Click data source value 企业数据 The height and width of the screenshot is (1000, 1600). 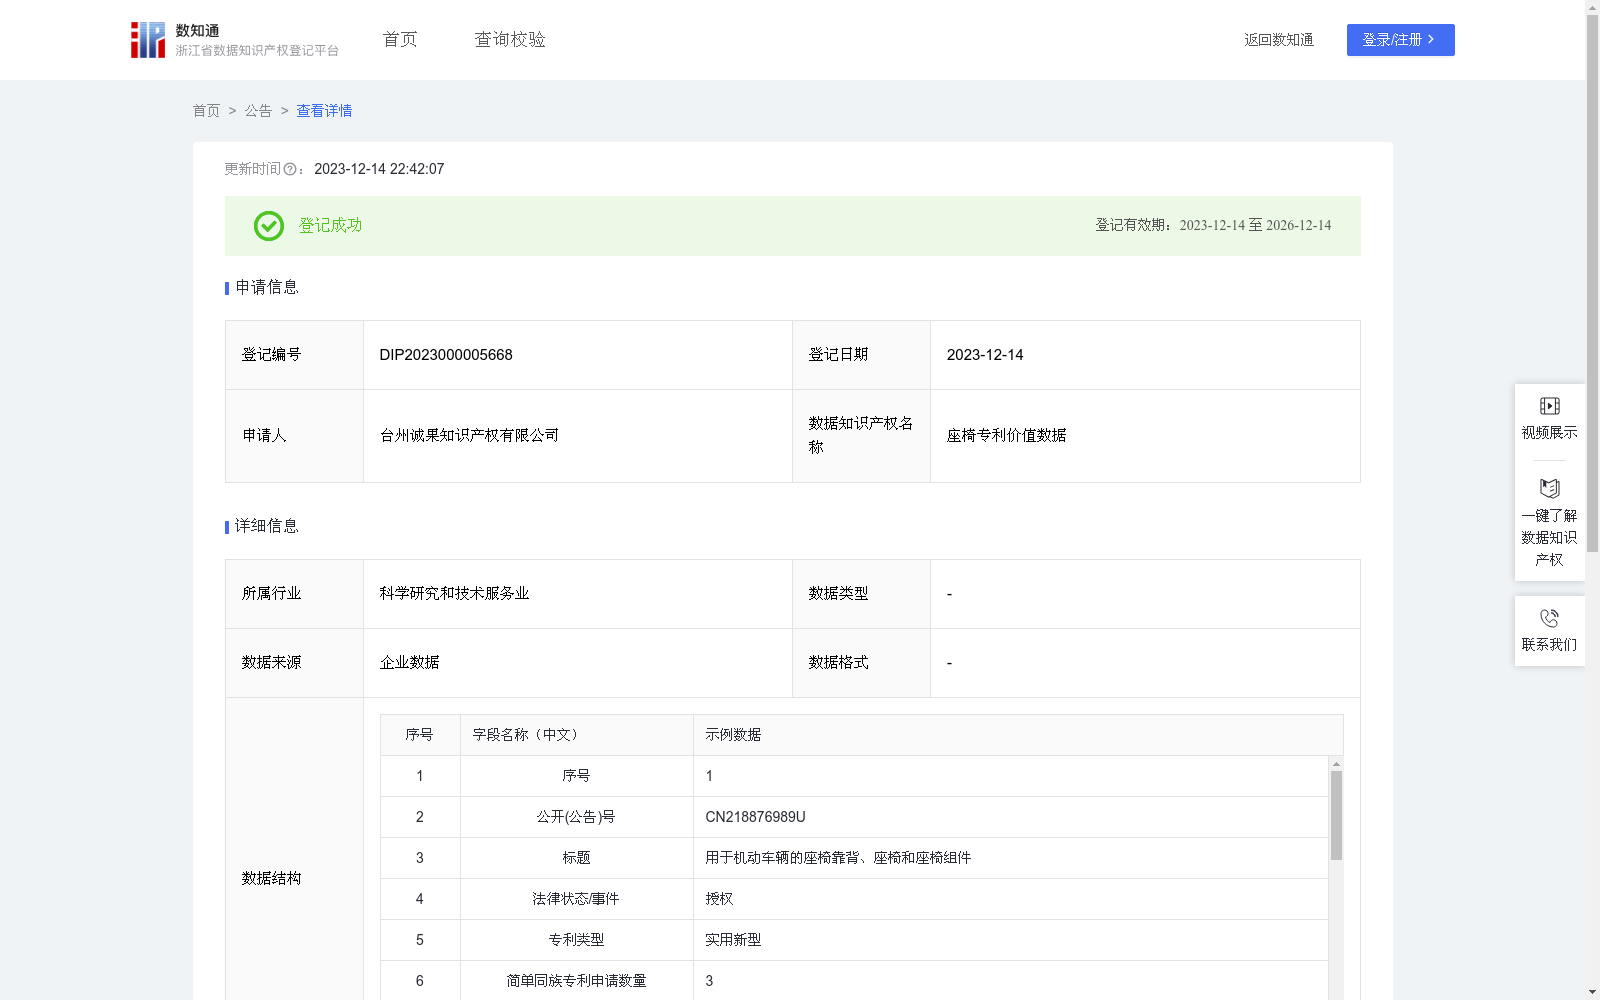(409, 663)
